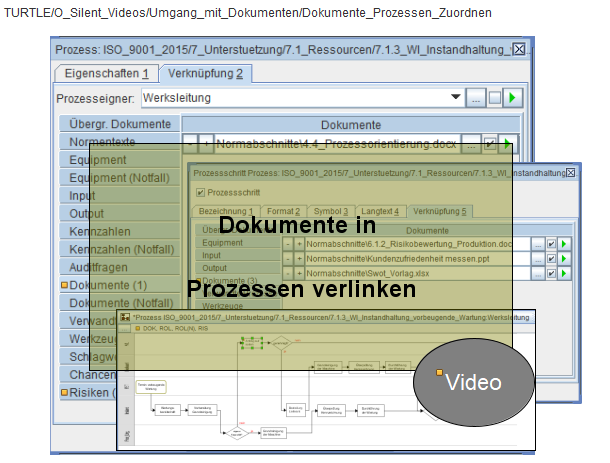Click plus button of Kundenzufriedenheit messen.ppt row

(299, 259)
